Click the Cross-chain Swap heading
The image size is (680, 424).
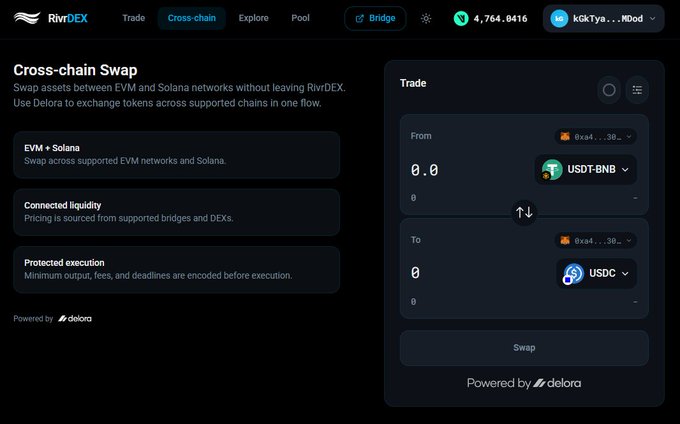(x=75, y=70)
